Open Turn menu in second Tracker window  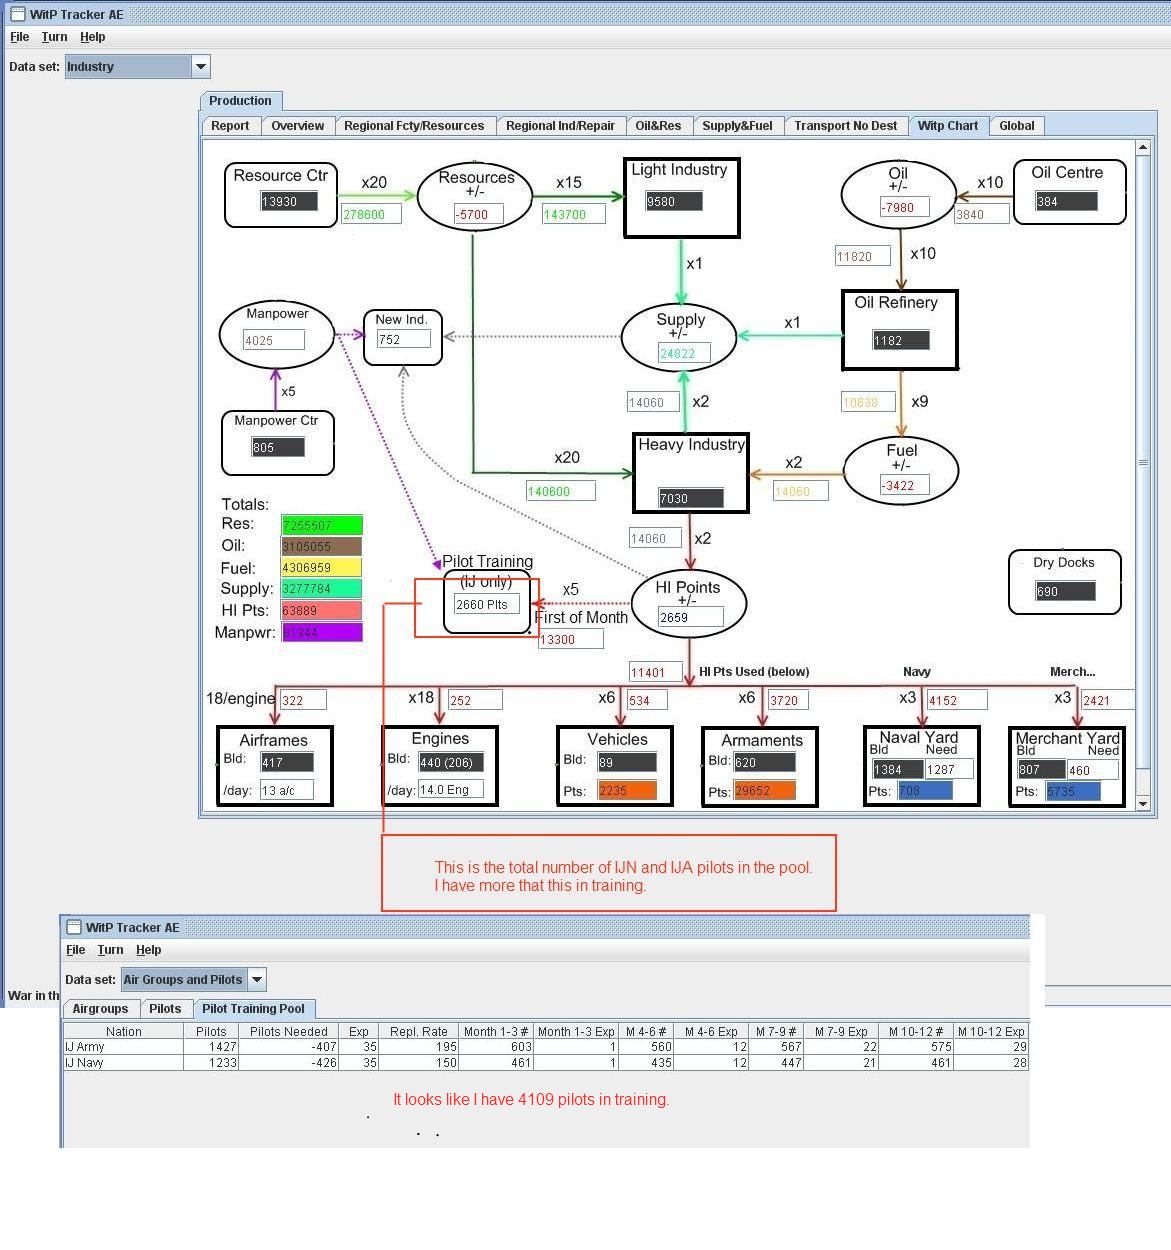coord(110,950)
